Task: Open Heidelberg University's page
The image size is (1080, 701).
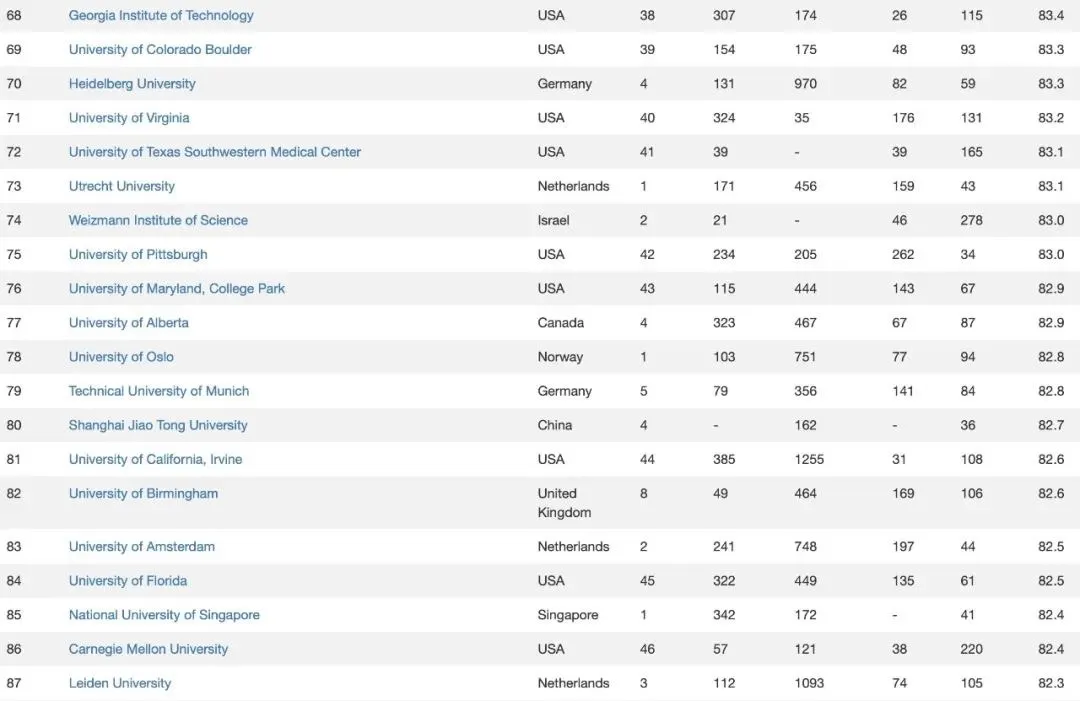Action: 132,84
